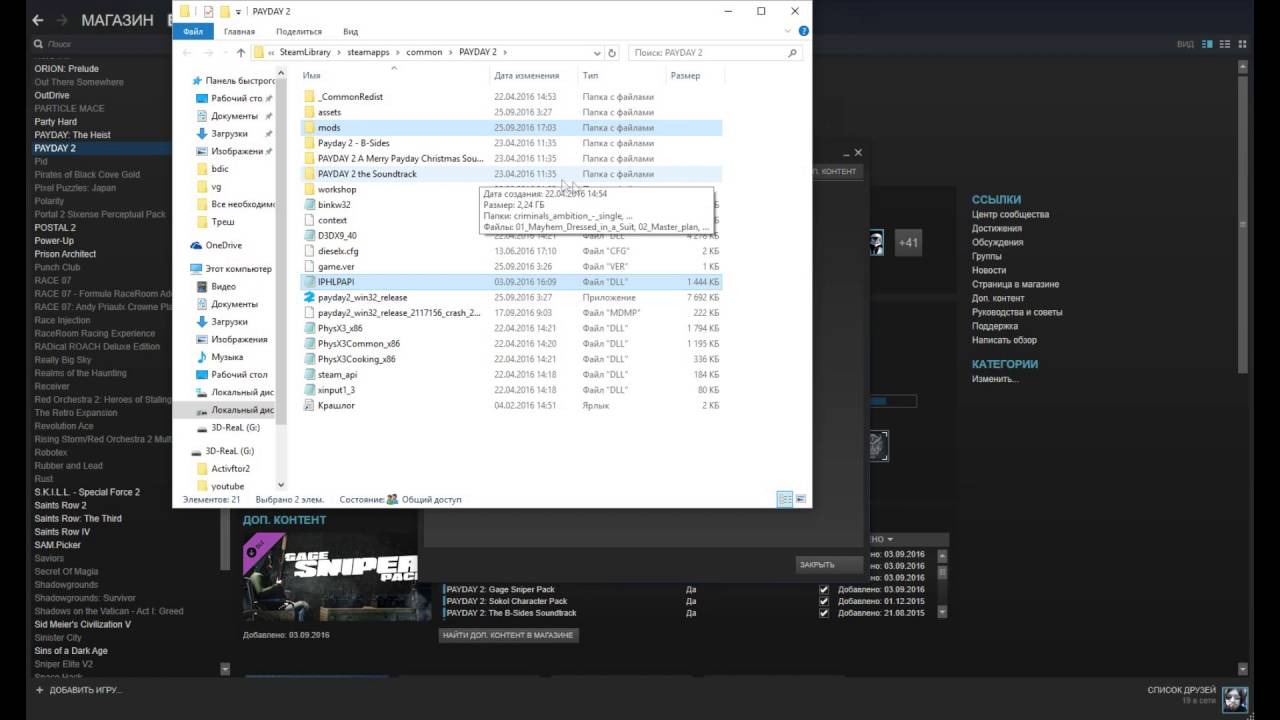Screen dimensions: 1280x720
Task: Select the IPHLPAPI DLL file
Action: [511, 282]
